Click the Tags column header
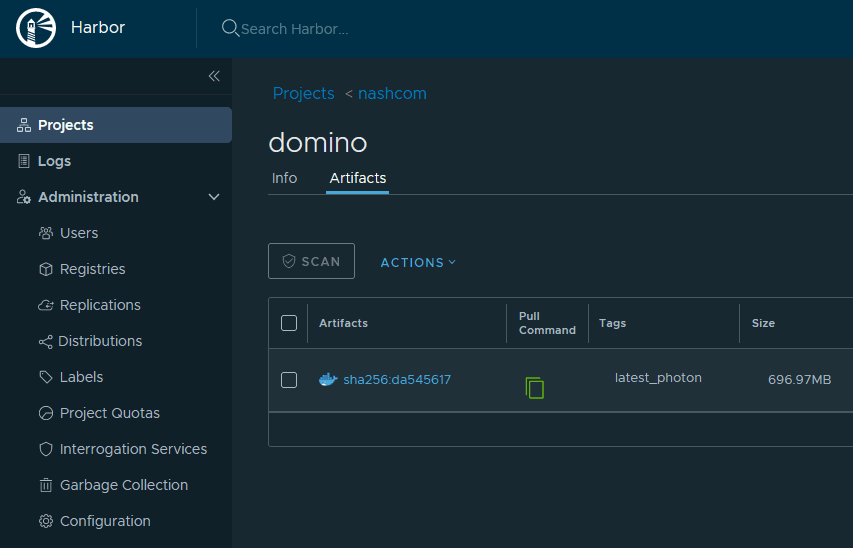This screenshot has height=548, width=853. [x=613, y=323]
